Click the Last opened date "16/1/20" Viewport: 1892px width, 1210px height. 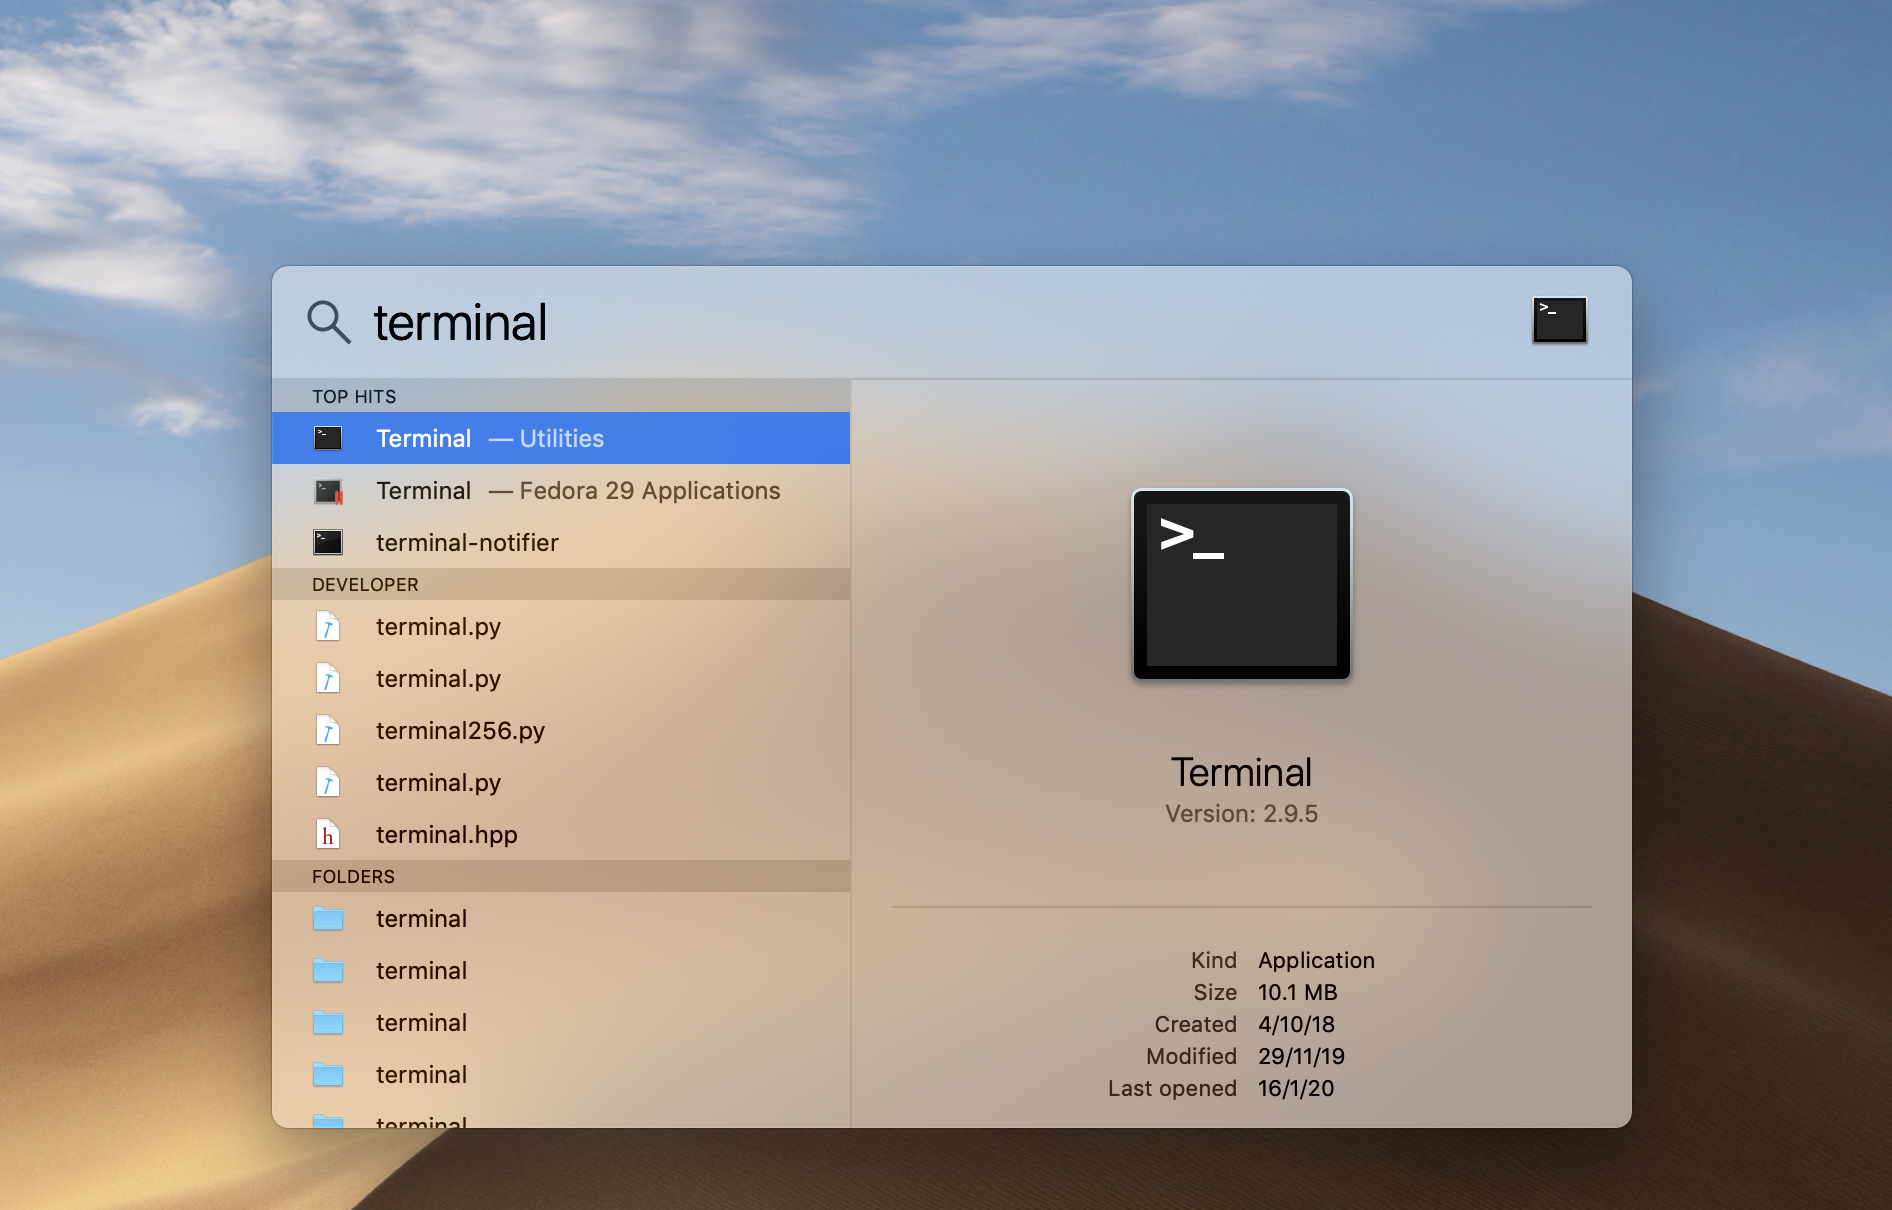1296,1088
